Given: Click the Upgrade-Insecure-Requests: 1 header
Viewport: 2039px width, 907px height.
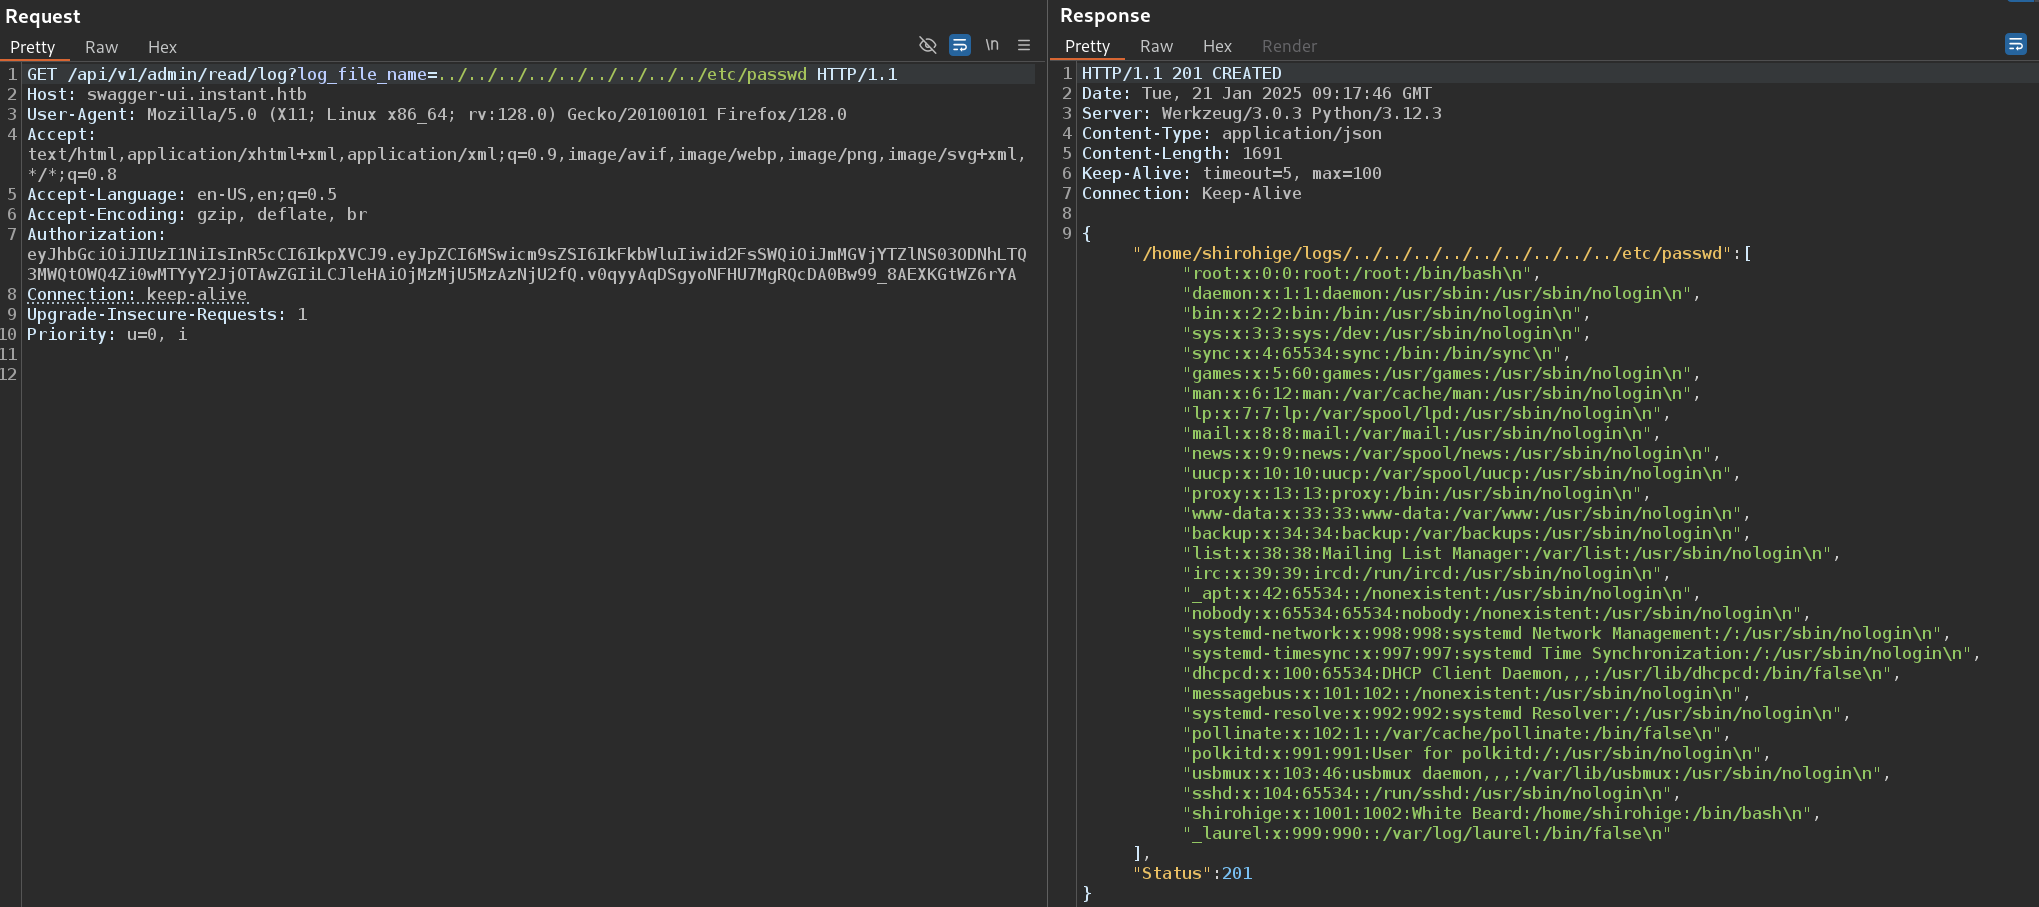Looking at the screenshot, I should [167, 314].
